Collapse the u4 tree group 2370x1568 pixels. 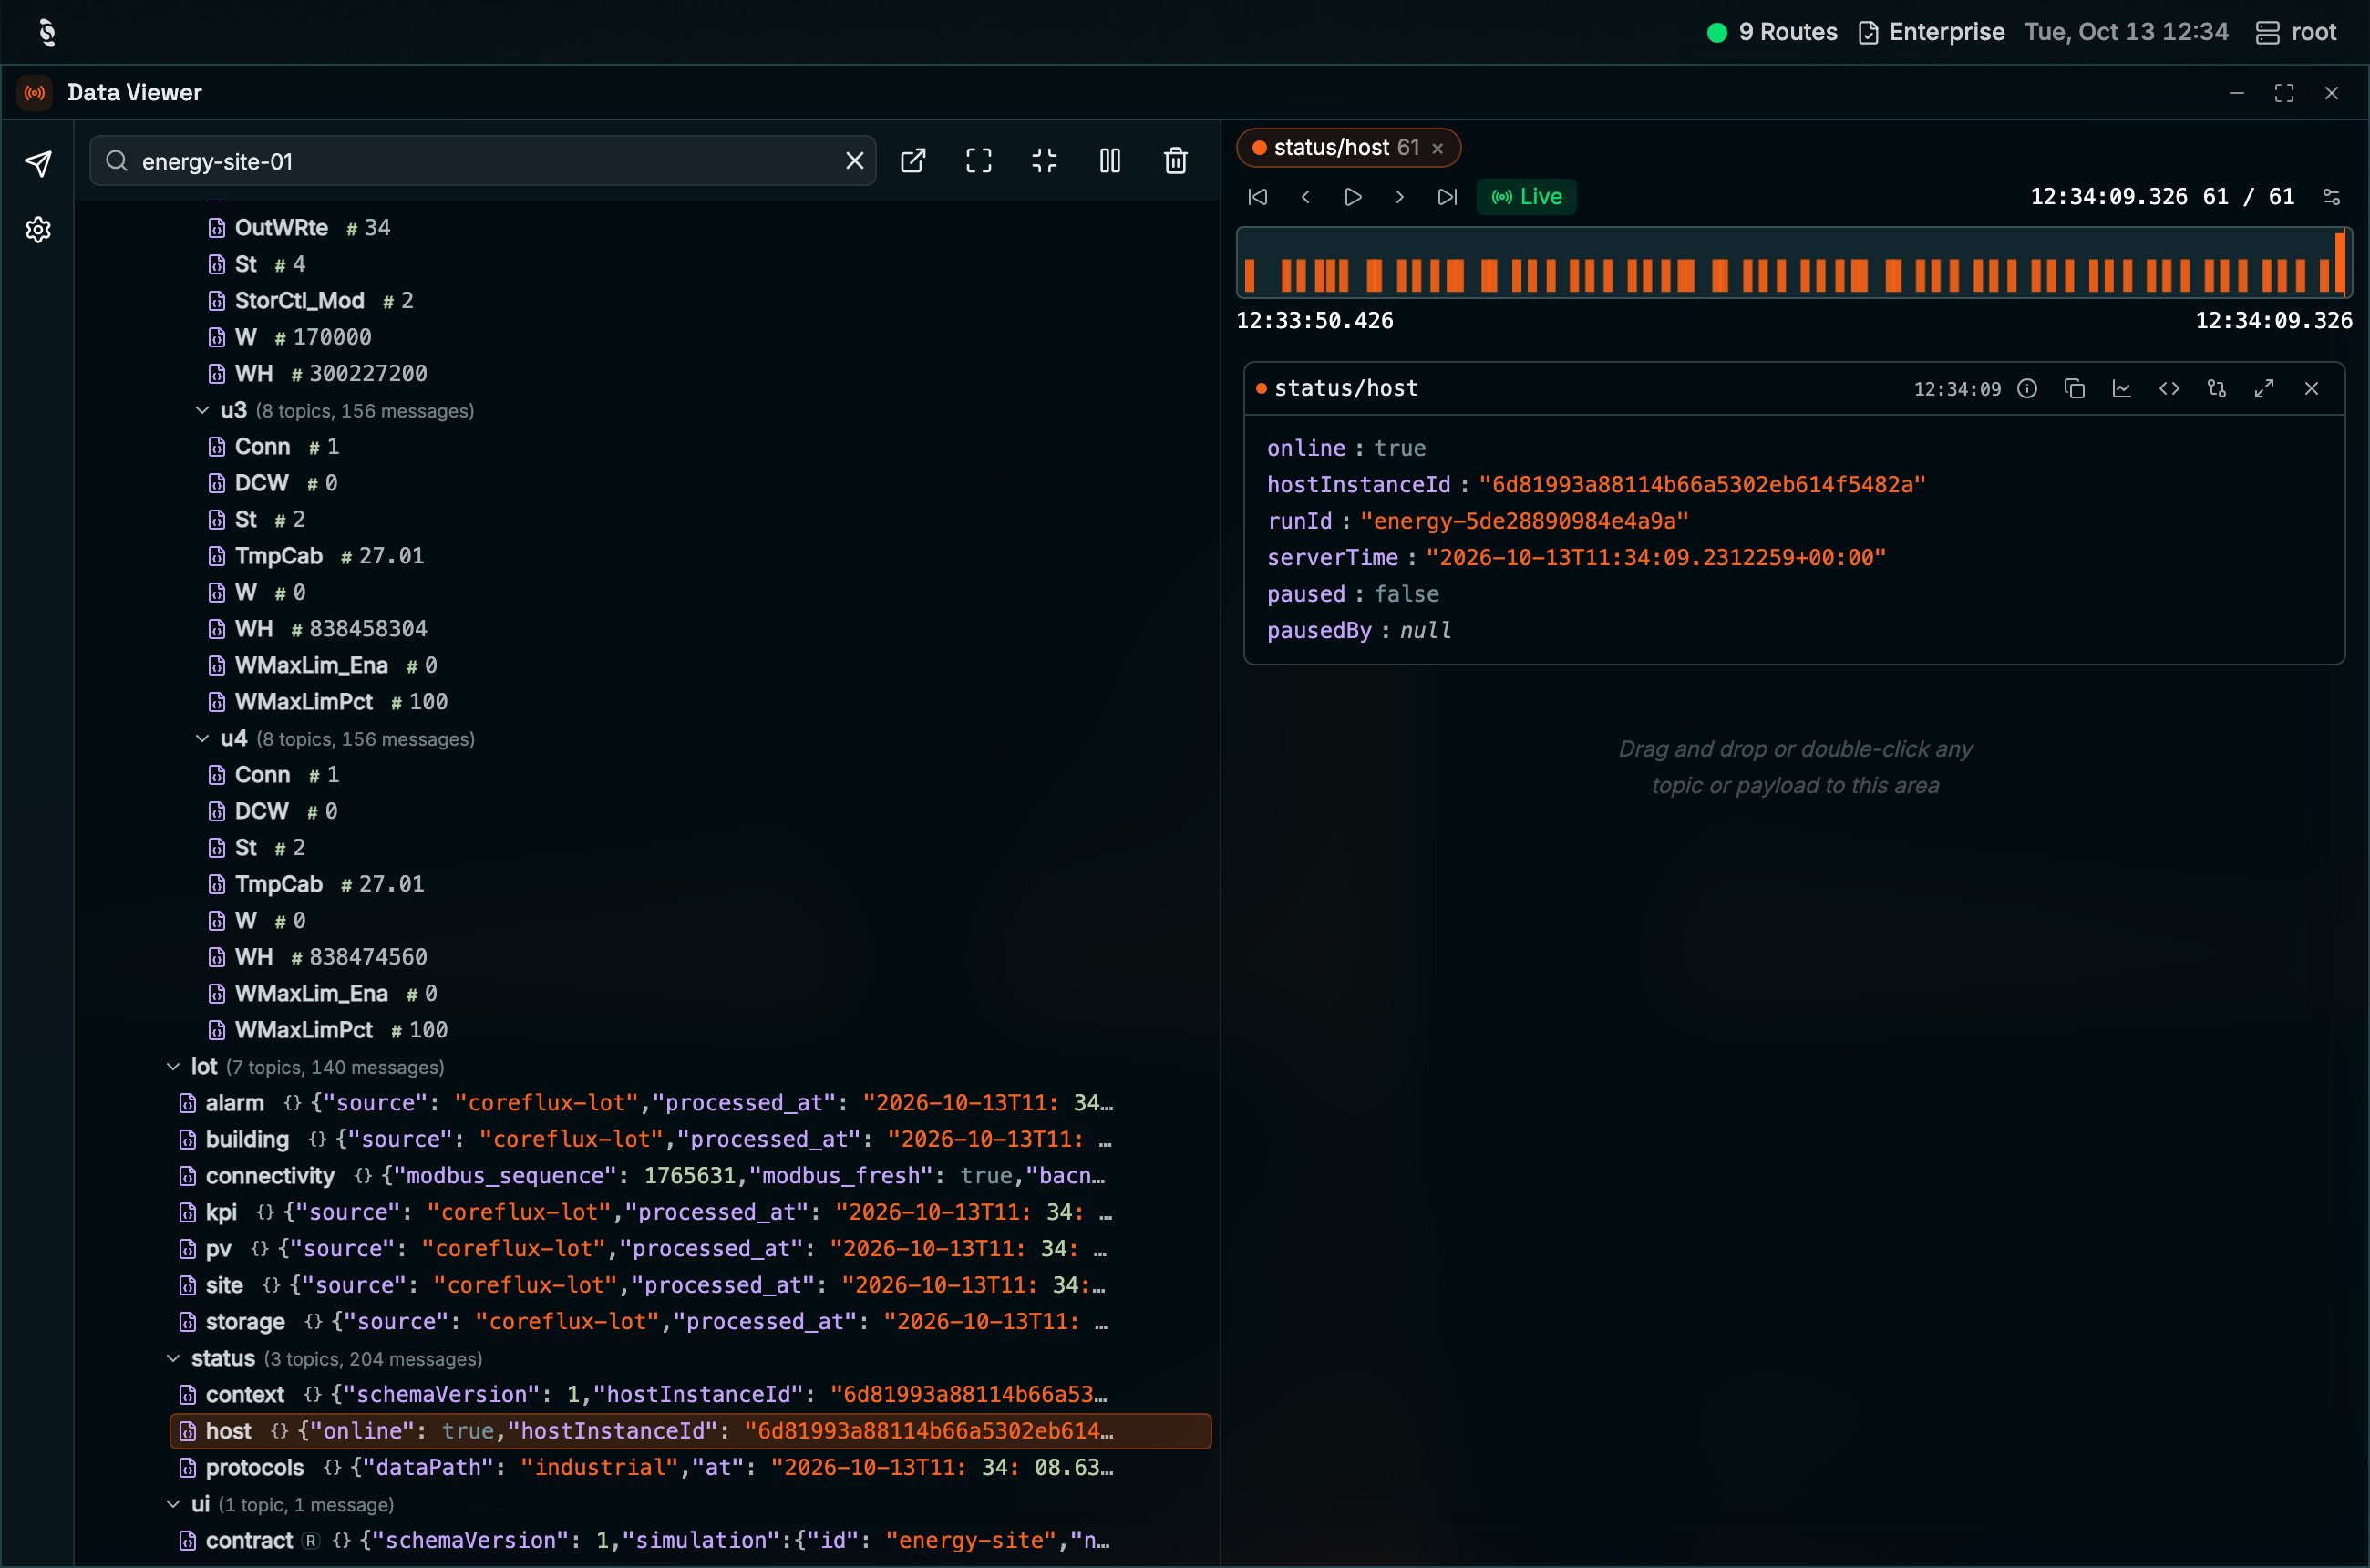point(202,739)
